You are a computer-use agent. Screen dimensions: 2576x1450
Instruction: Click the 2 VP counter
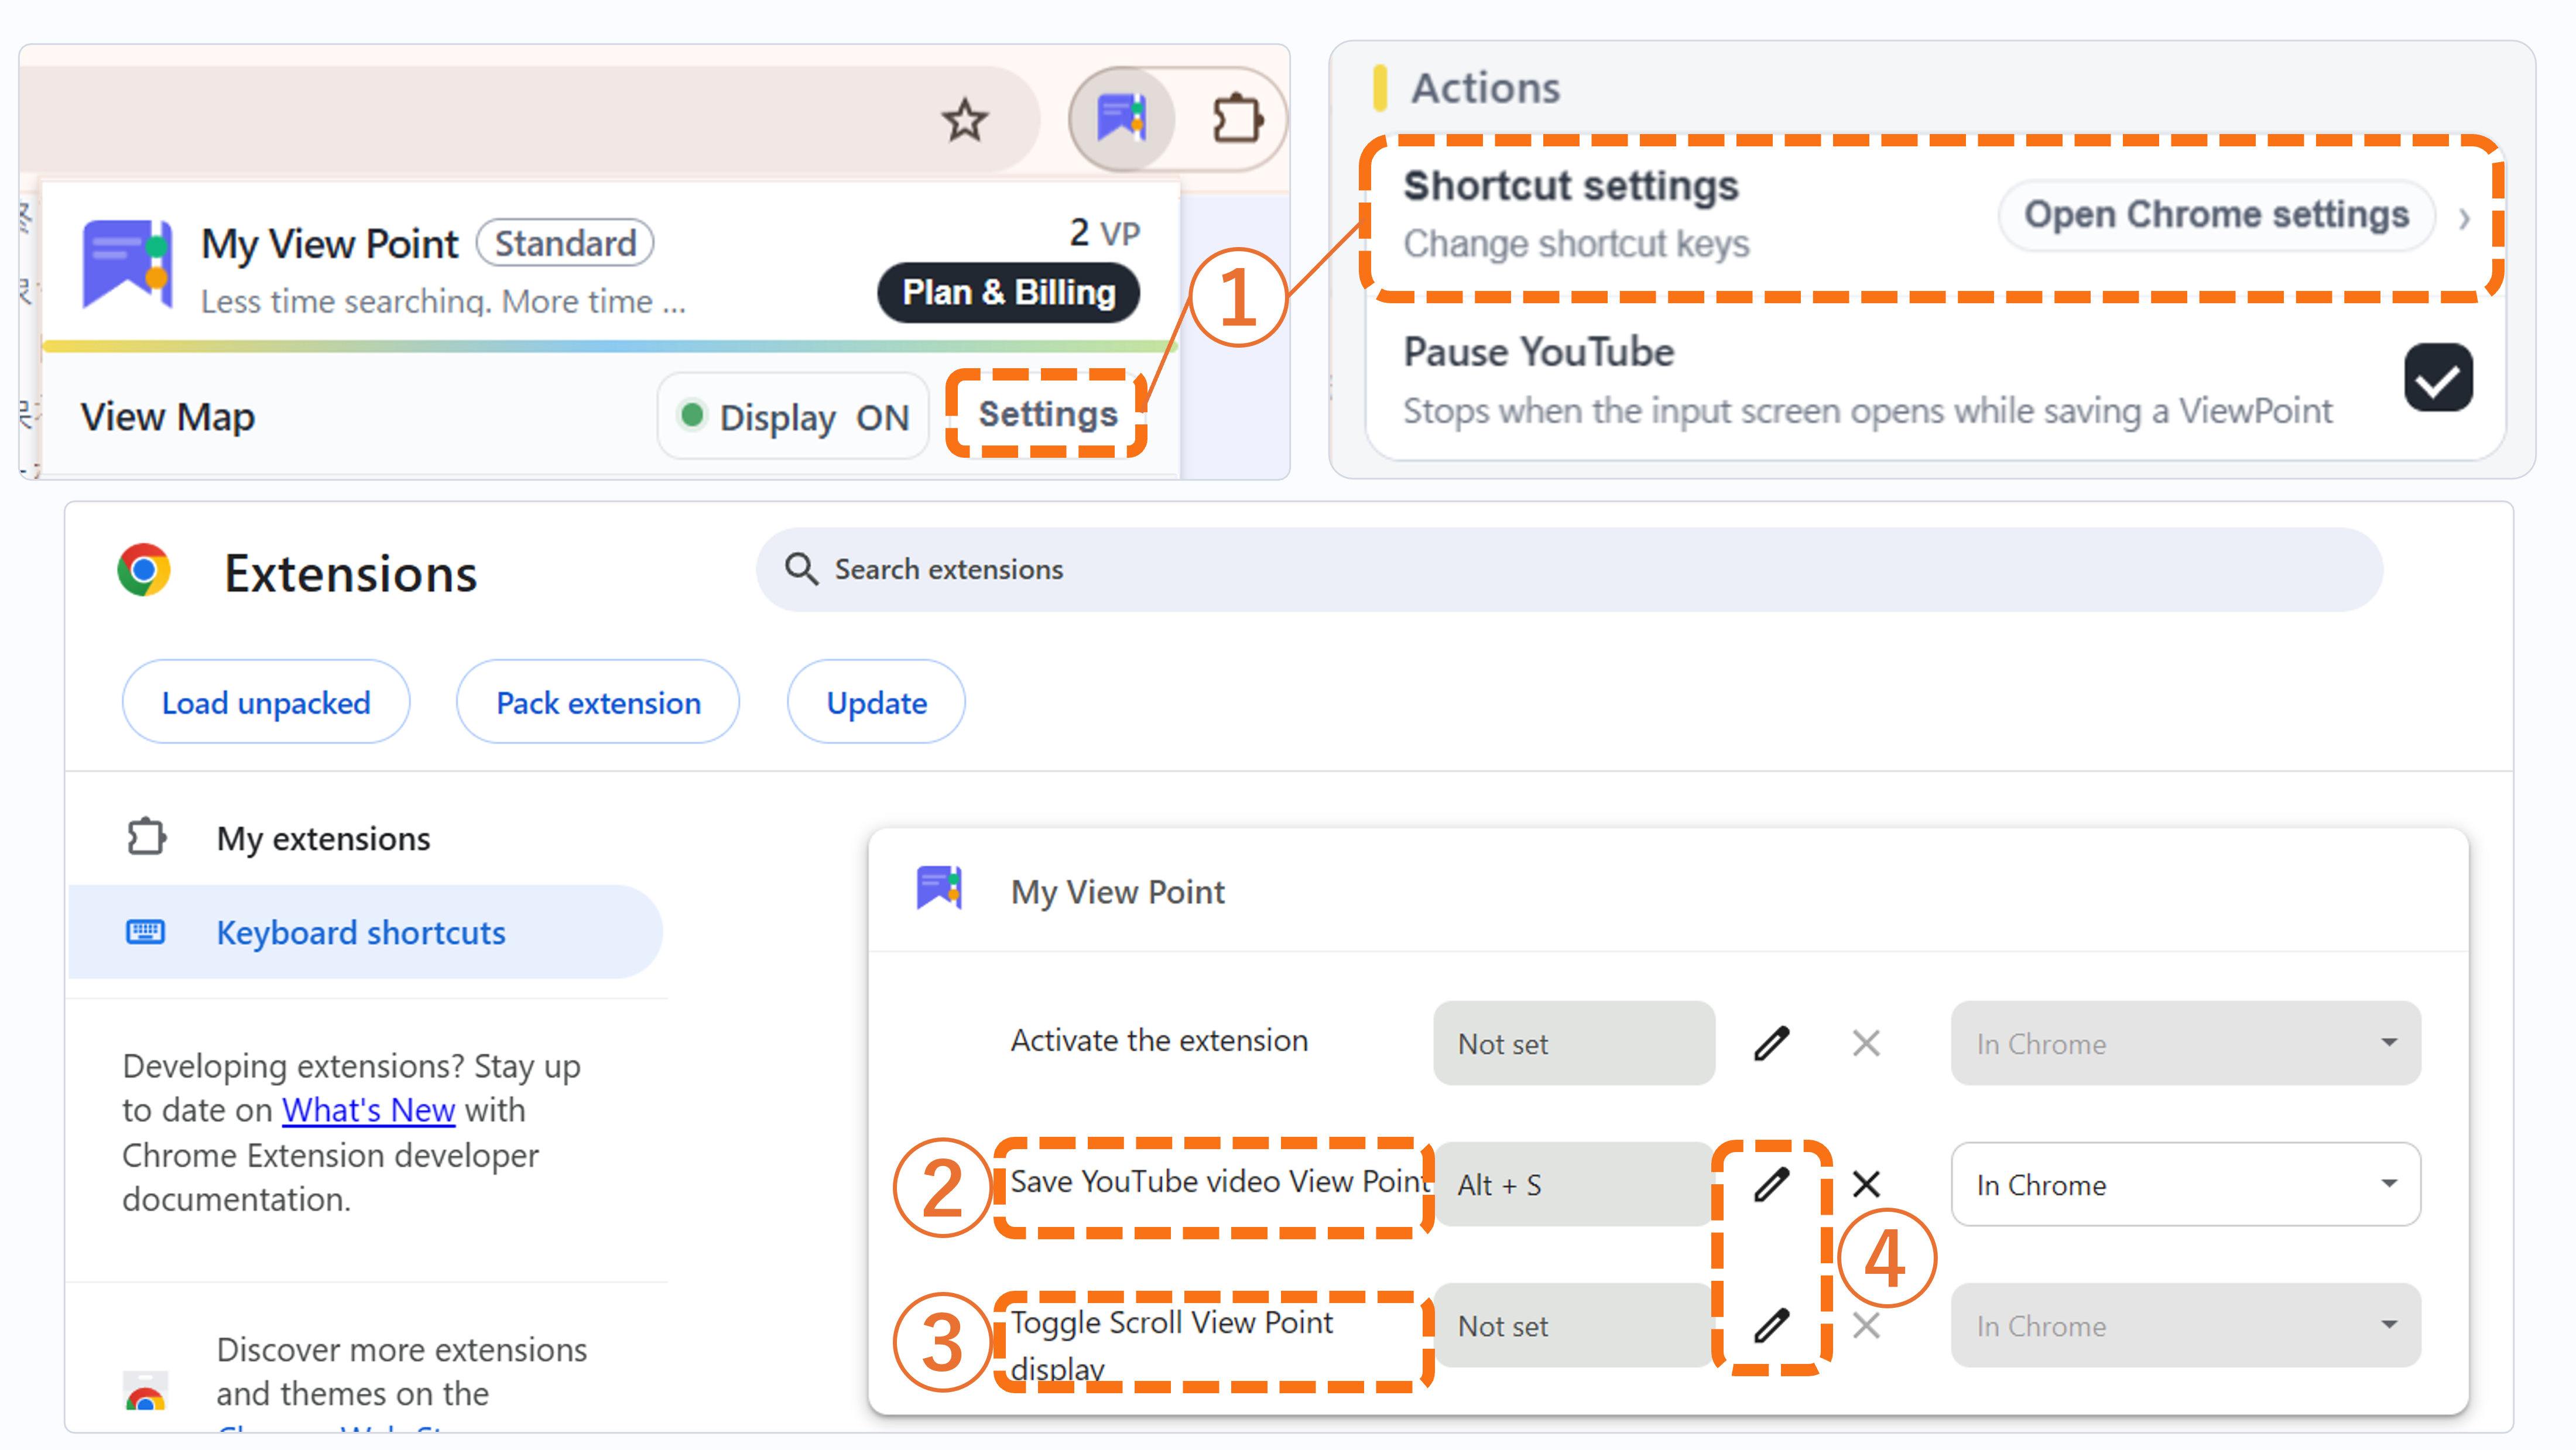[x=1104, y=233]
